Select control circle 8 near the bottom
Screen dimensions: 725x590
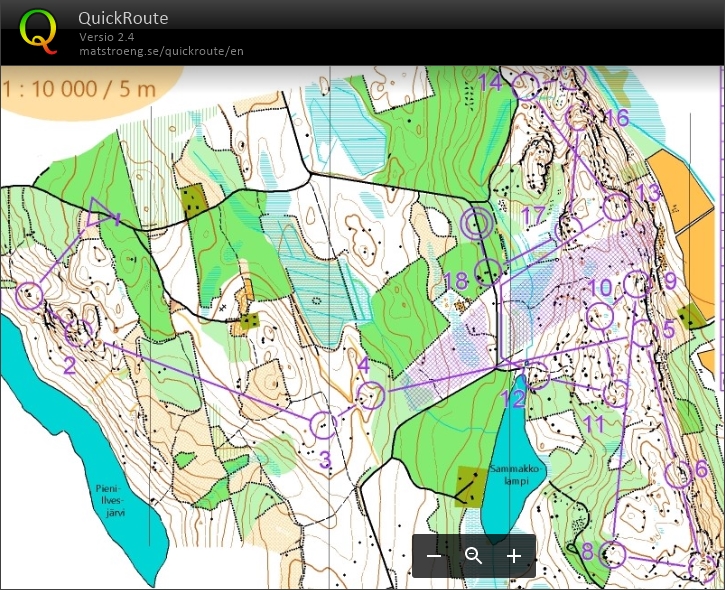coord(613,553)
